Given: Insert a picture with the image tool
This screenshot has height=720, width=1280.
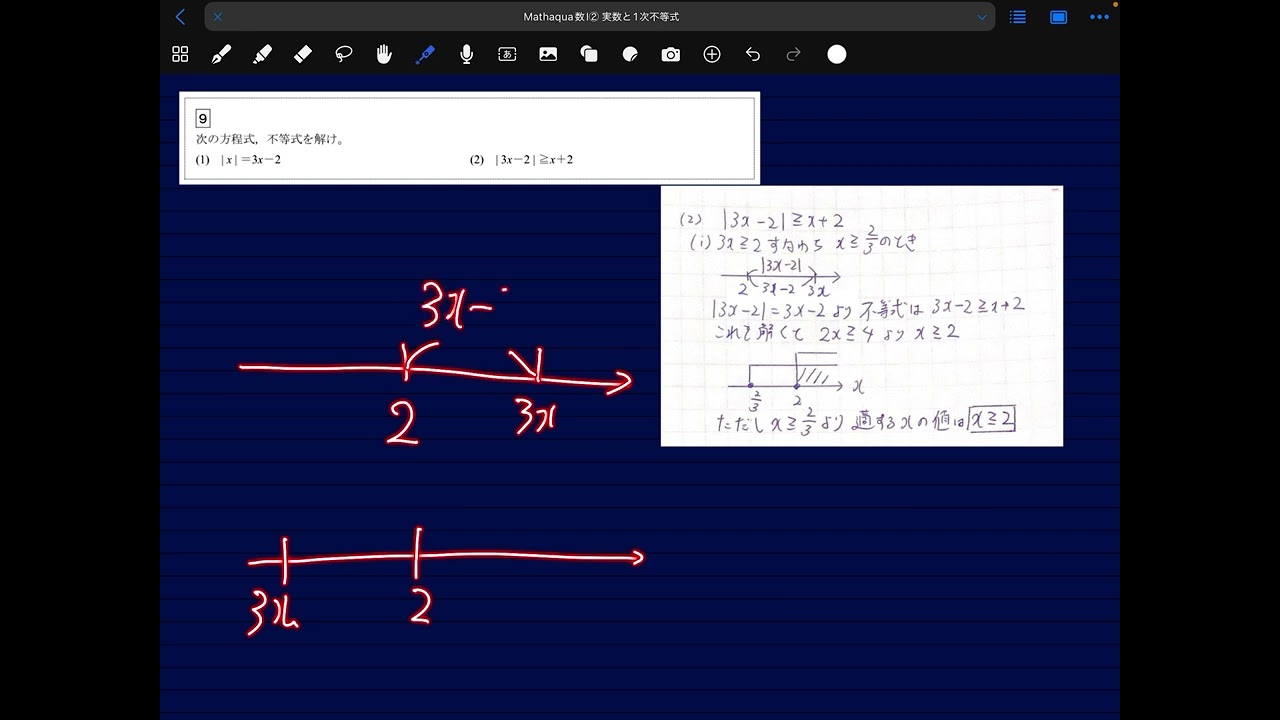Looking at the screenshot, I should [x=548, y=55].
